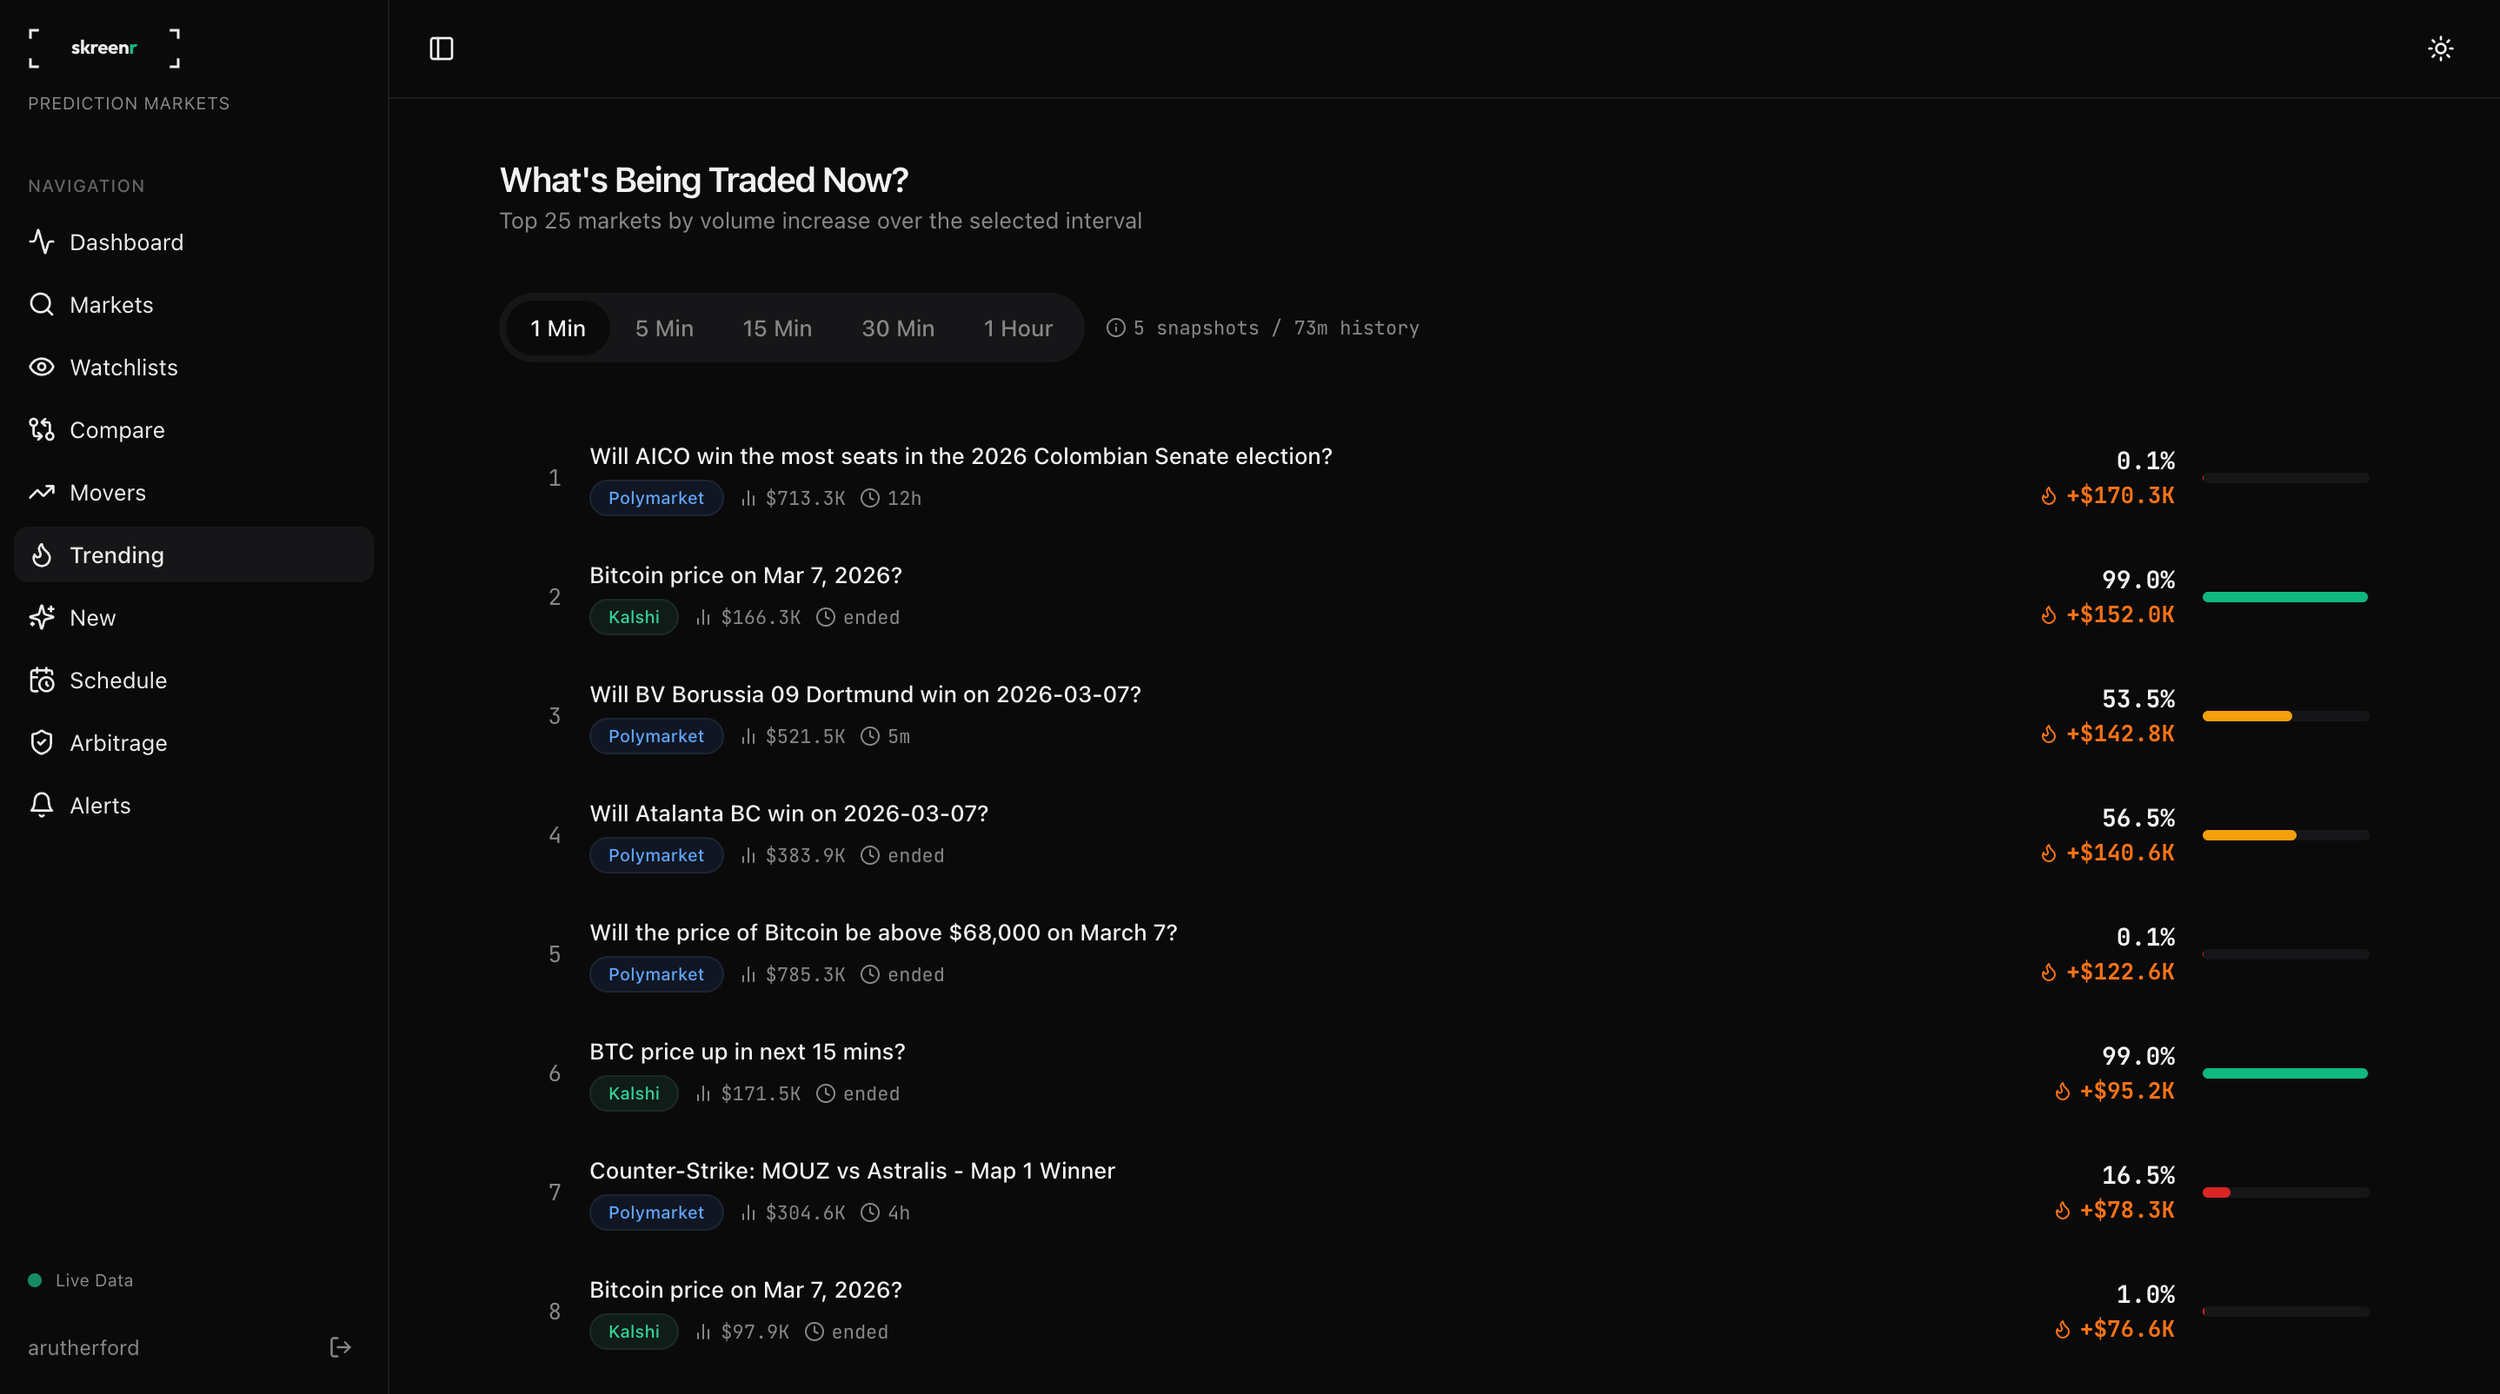
Task: Click clock icon next to 12h
Action: coord(870,498)
